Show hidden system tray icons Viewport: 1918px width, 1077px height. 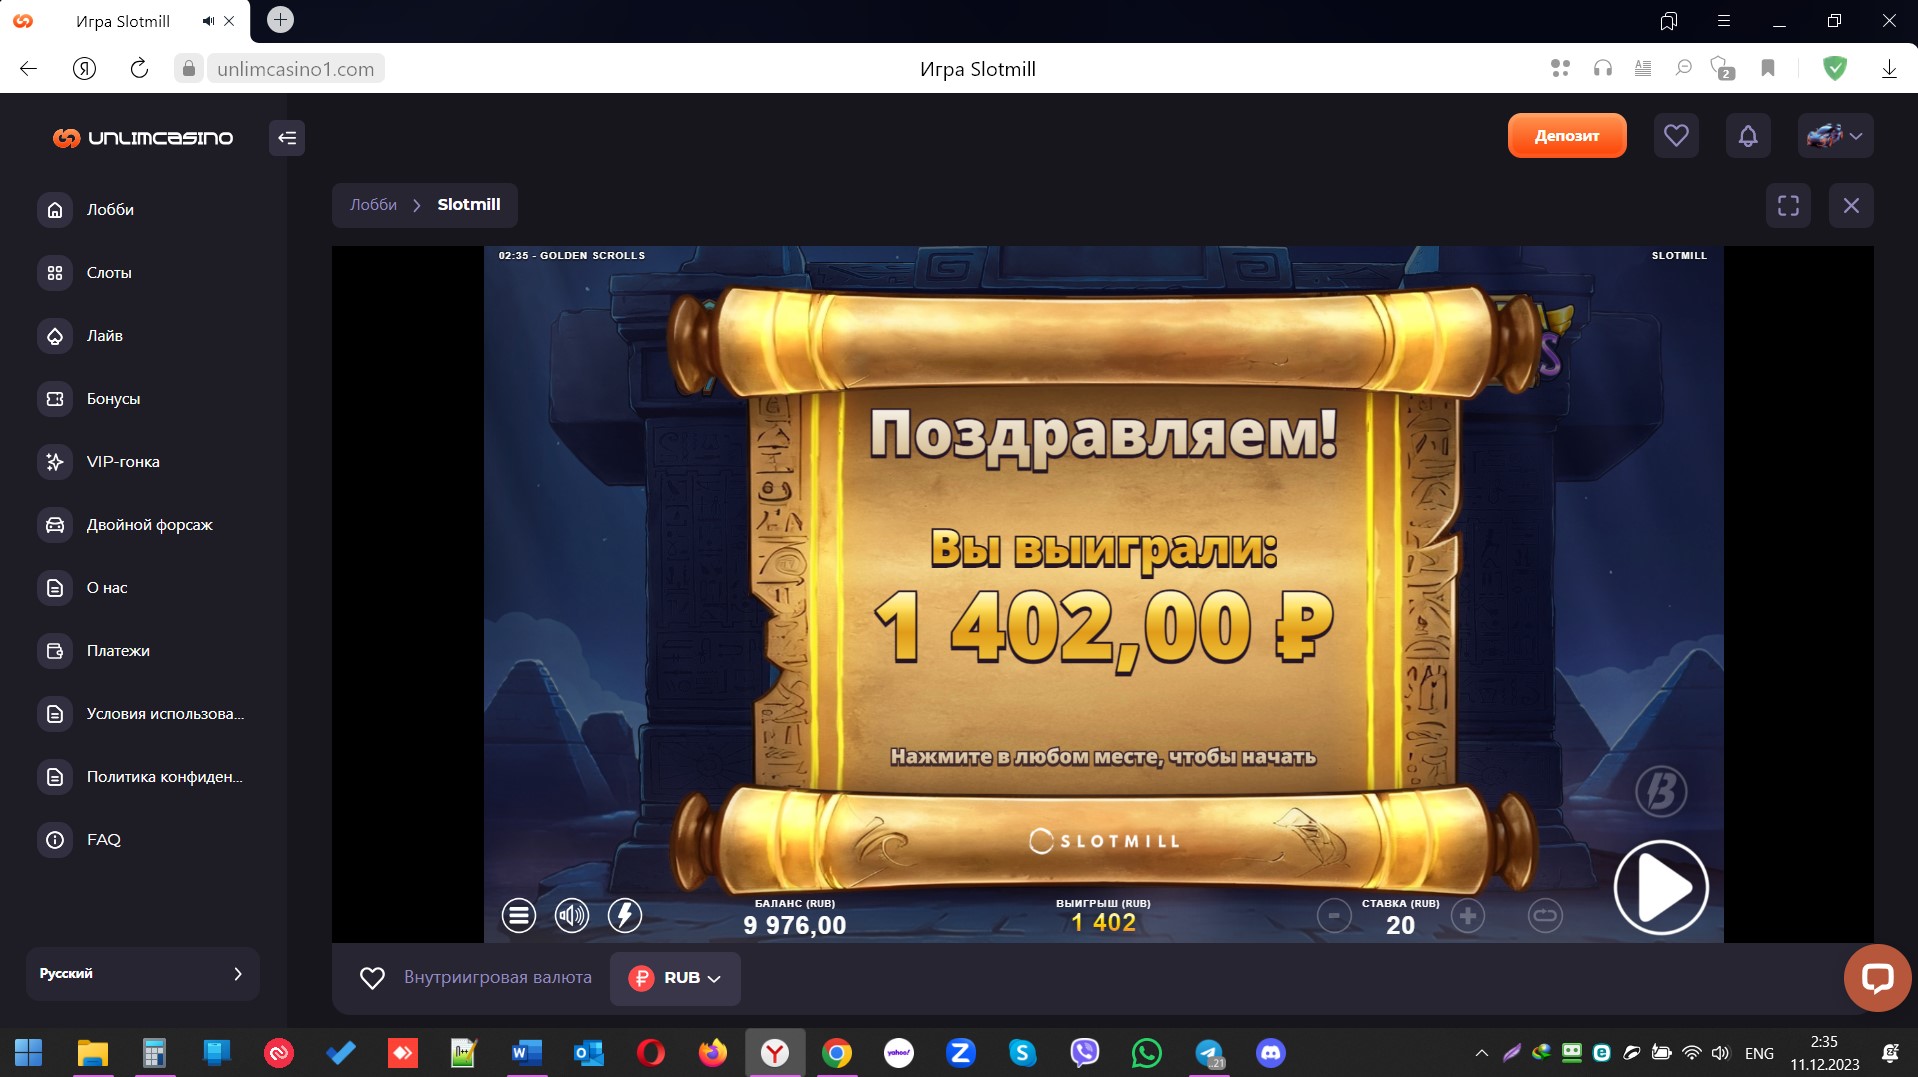[x=1482, y=1053]
